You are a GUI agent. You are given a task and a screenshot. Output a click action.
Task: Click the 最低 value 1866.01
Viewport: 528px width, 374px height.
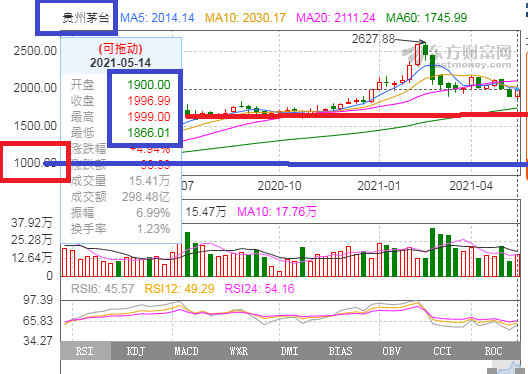pyautogui.click(x=149, y=133)
